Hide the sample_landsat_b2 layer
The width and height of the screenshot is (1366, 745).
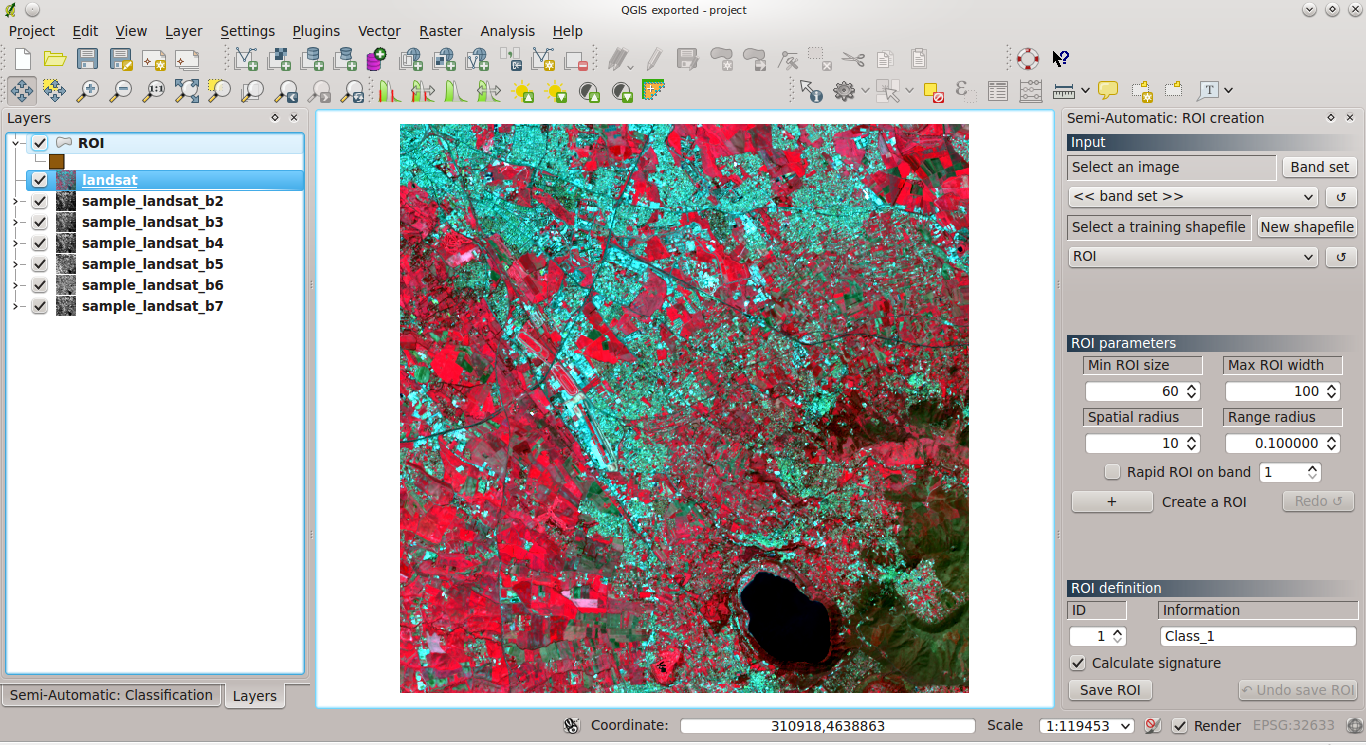(x=39, y=201)
